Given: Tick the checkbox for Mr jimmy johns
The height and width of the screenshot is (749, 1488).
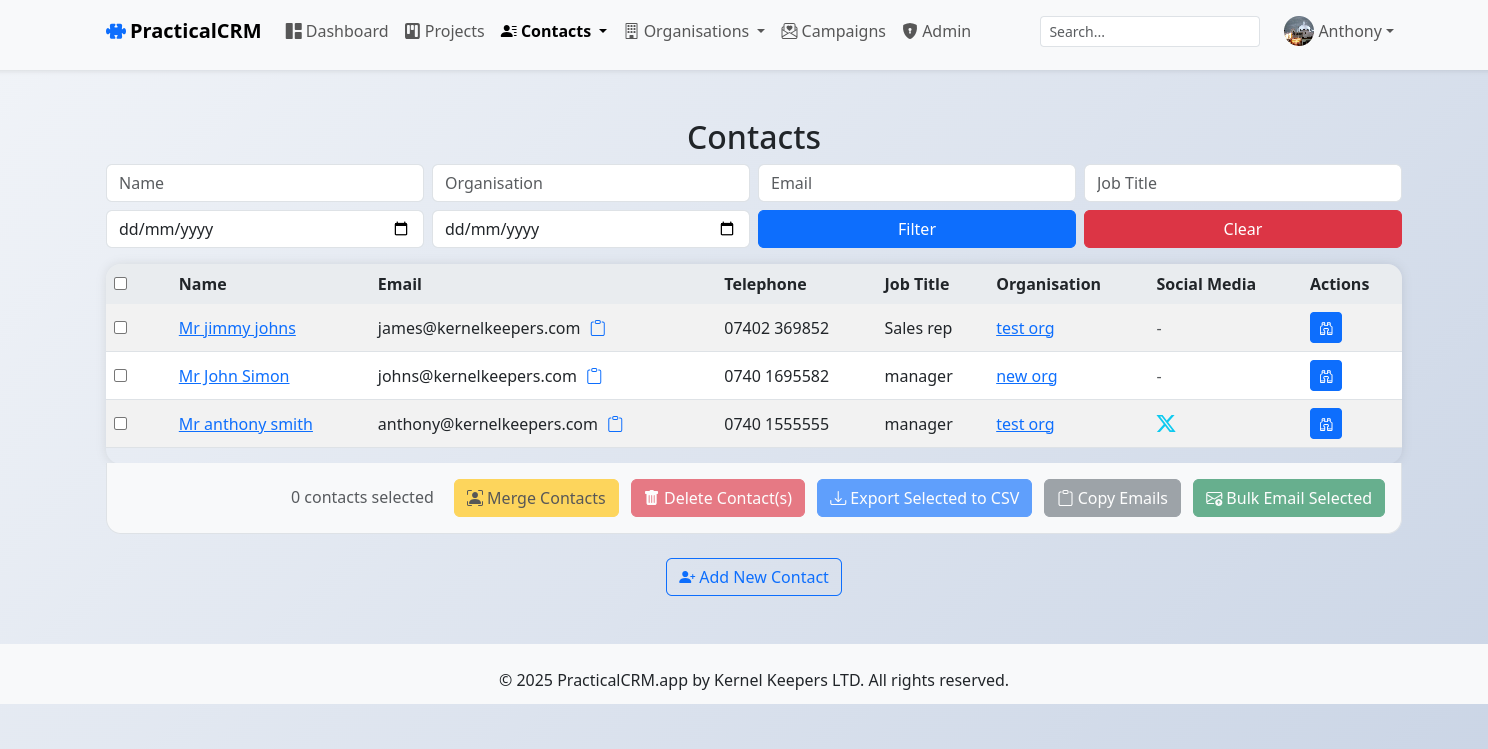Looking at the screenshot, I should 121,328.
